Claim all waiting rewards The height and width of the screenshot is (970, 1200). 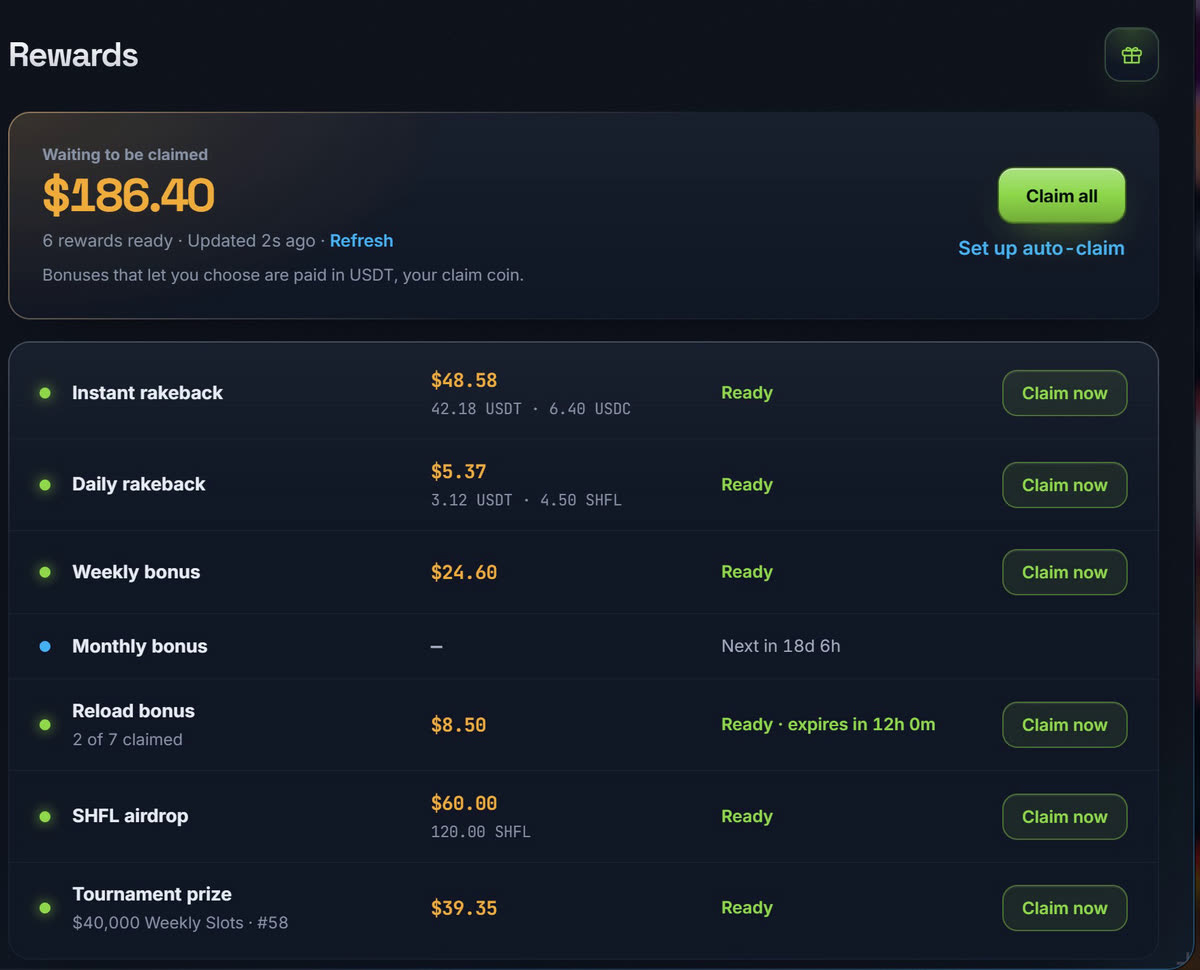1062,196
